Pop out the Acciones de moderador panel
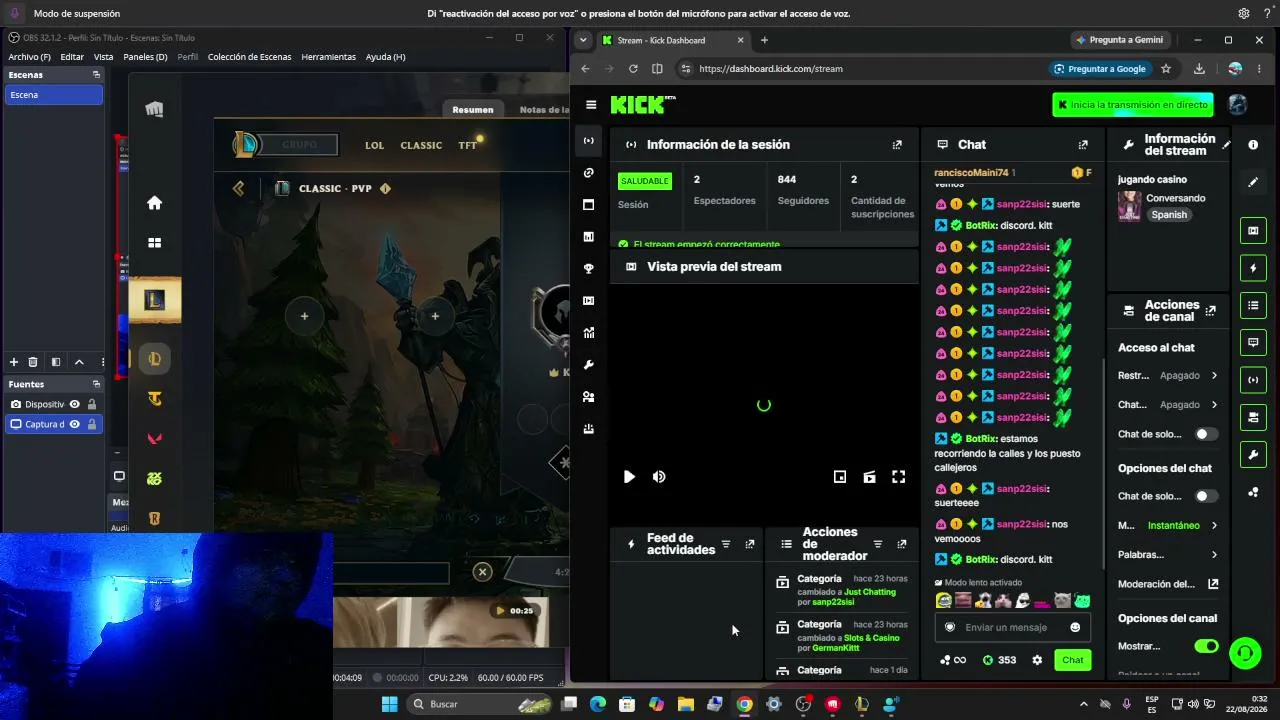Screen dimensions: 1280x720 click(x=901, y=544)
